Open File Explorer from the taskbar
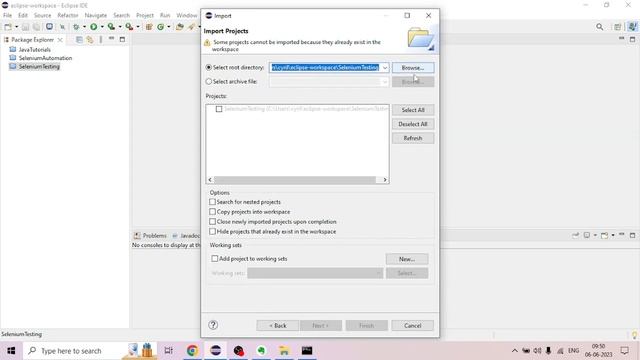Viewport: 640px width, 360px height. [284, 351]
